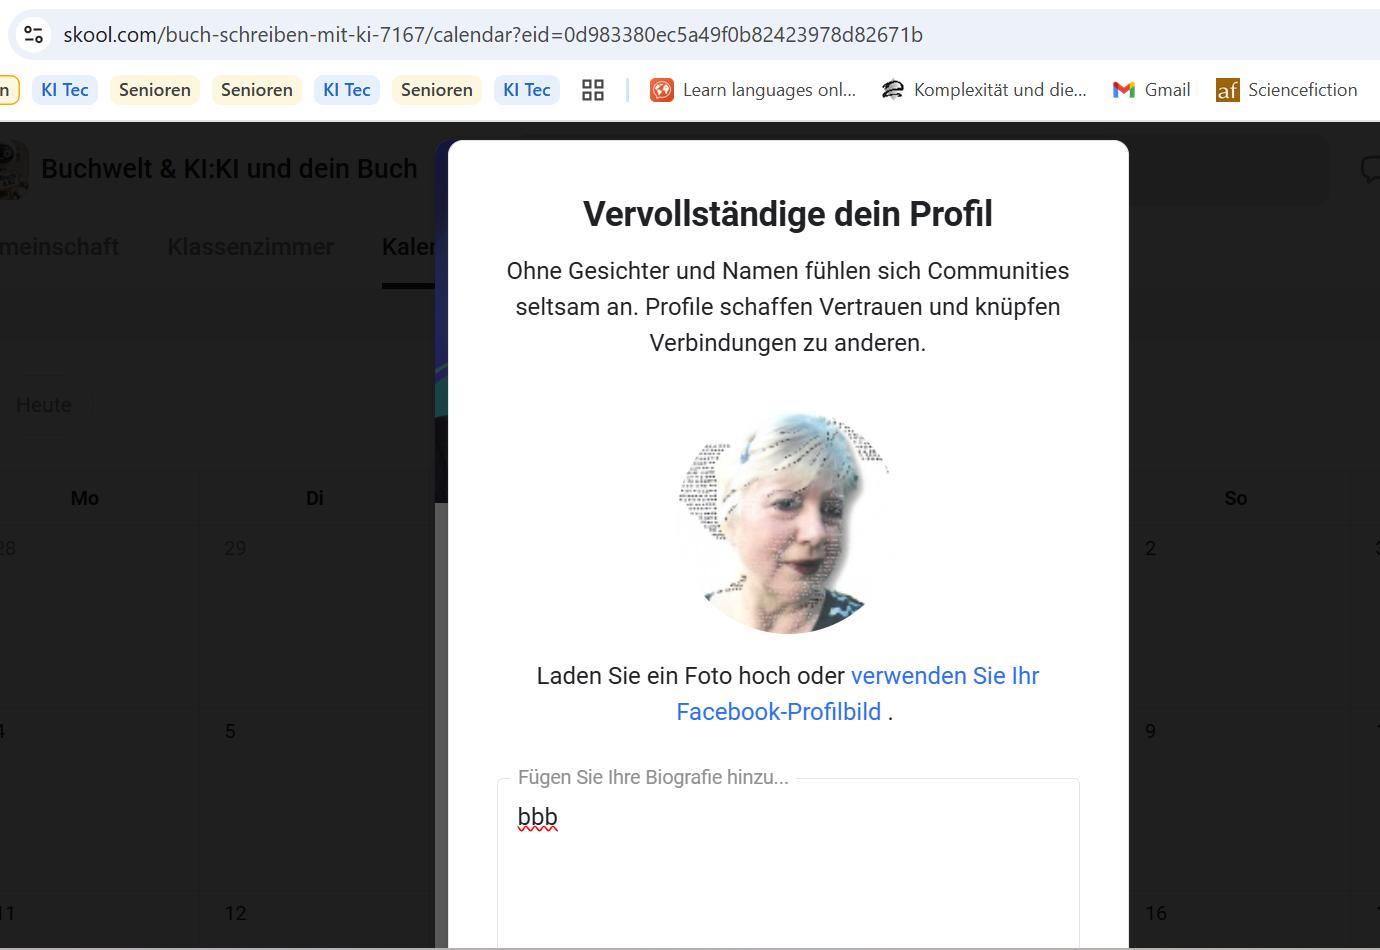Open the middle KI Tec bookmark
The height and width of the screenshot is (950, 1380).
pyautogui.click(x=347, y=90)
